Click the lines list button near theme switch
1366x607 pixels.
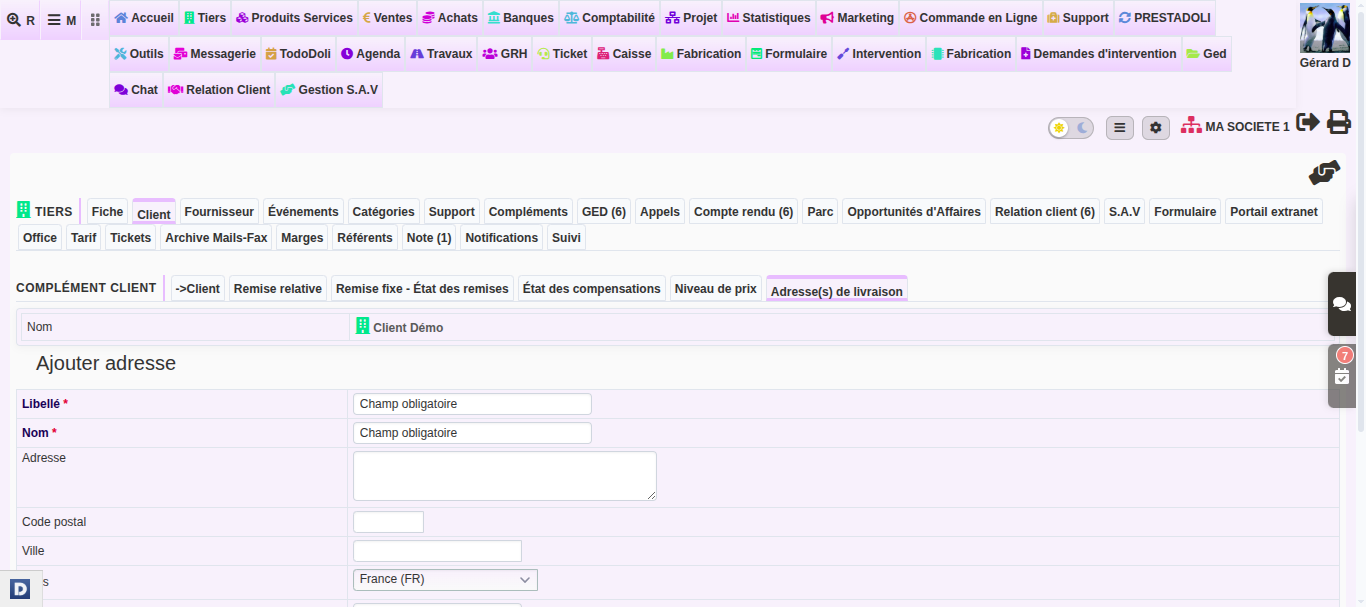[x=1120, y=128]
